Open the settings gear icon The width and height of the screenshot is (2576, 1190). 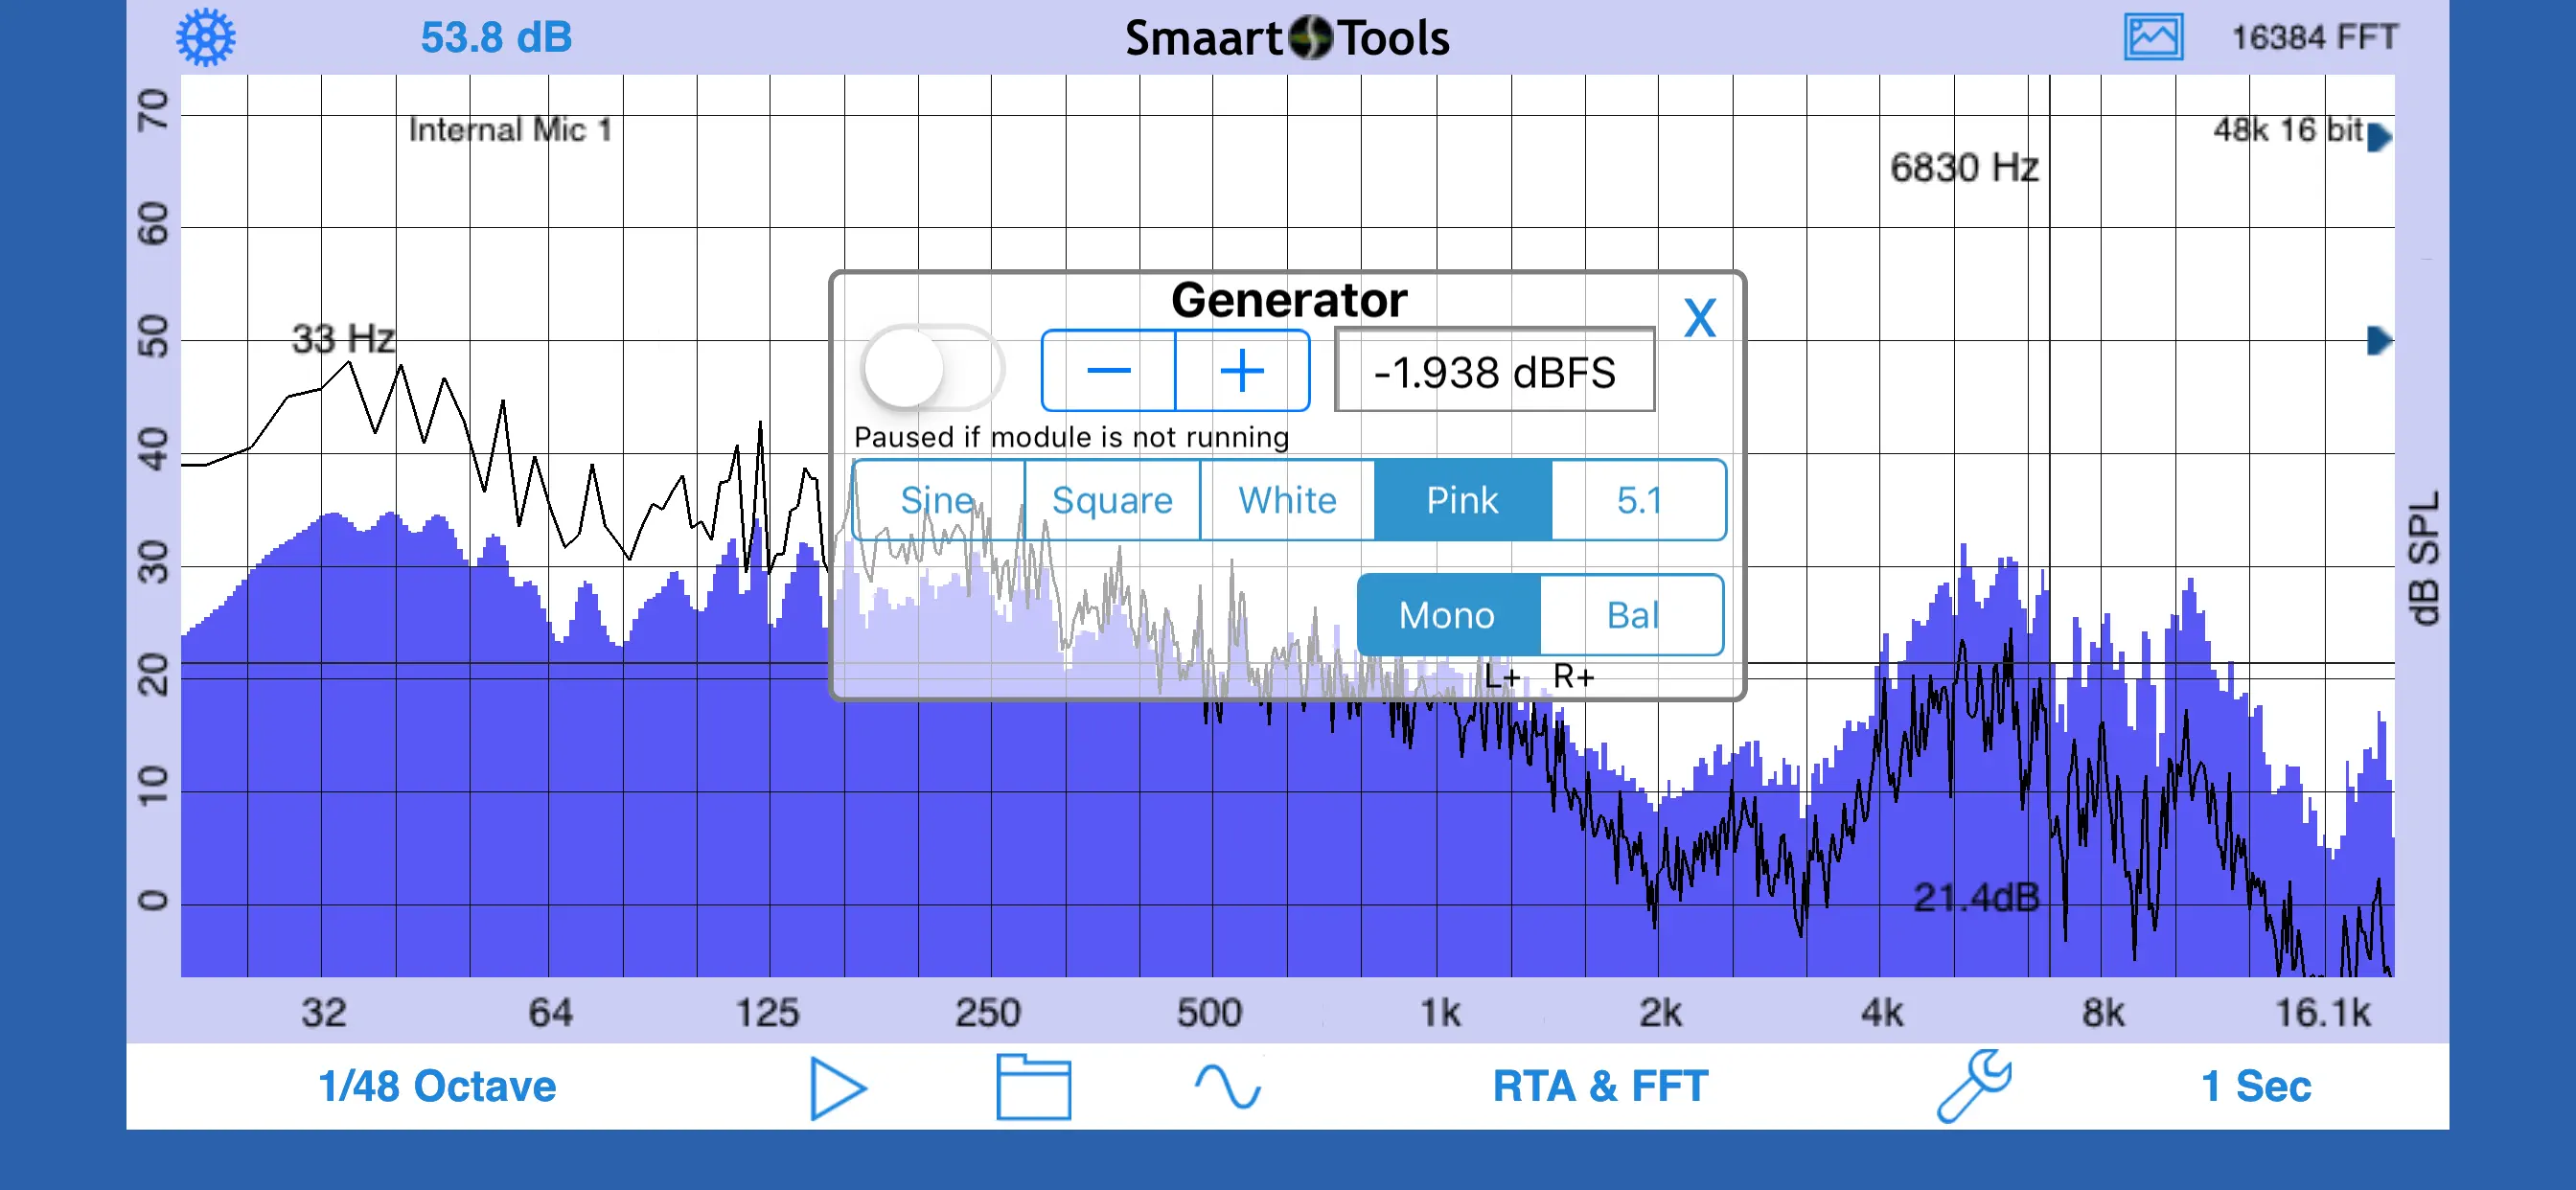[206, 38]
